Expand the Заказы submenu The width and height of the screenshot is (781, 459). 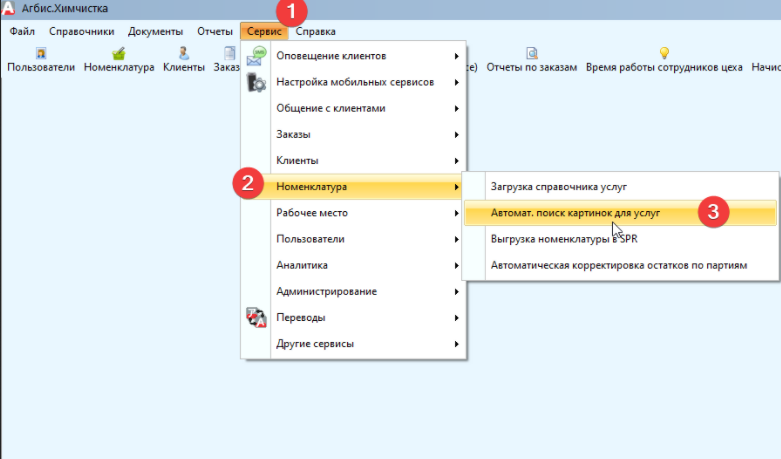pyautogui.click(x=354, y=134)
